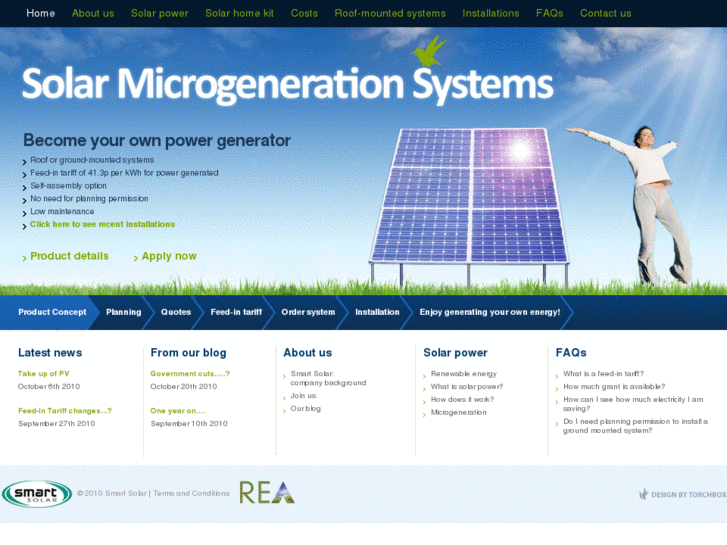This screenshot has height=545, width=727.
Task: Go to the Installations page
Action: [x=491, y=13]
